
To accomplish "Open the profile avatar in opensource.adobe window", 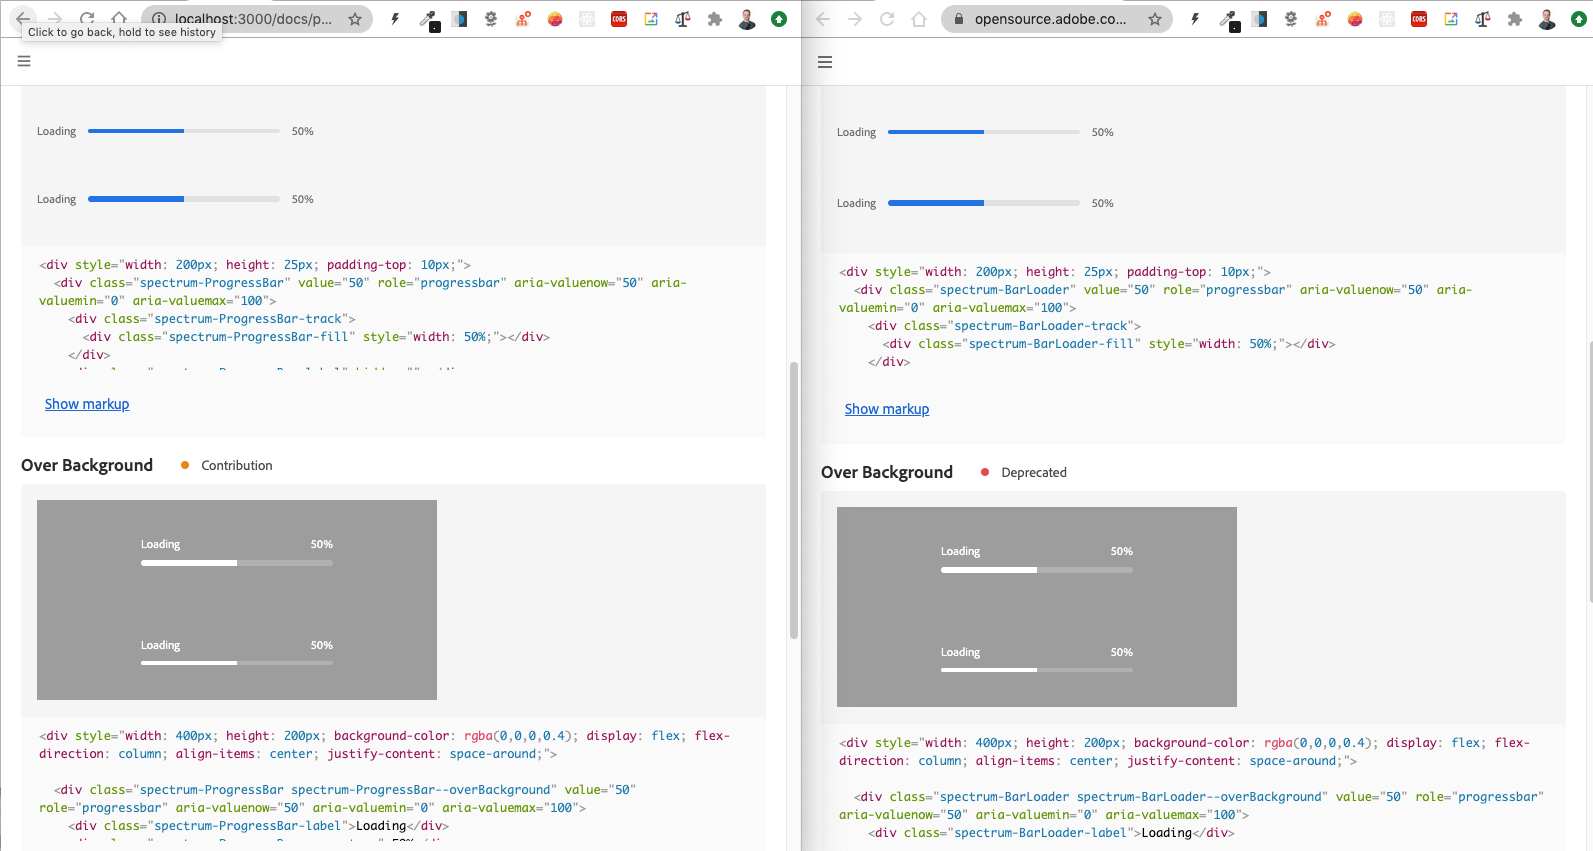I will [1547, 19].
